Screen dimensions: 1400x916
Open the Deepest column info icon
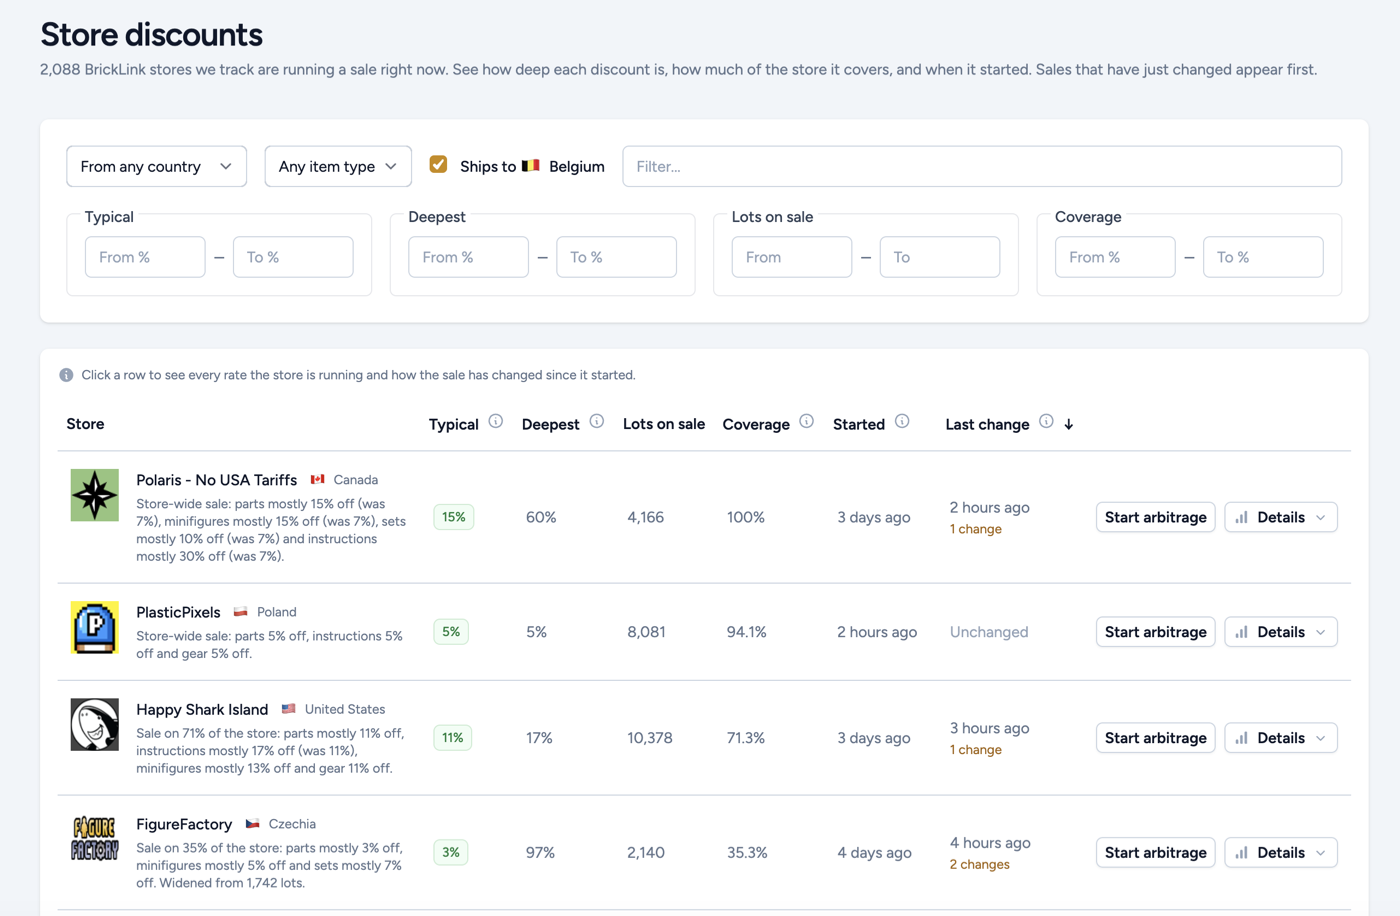point(597,422)
